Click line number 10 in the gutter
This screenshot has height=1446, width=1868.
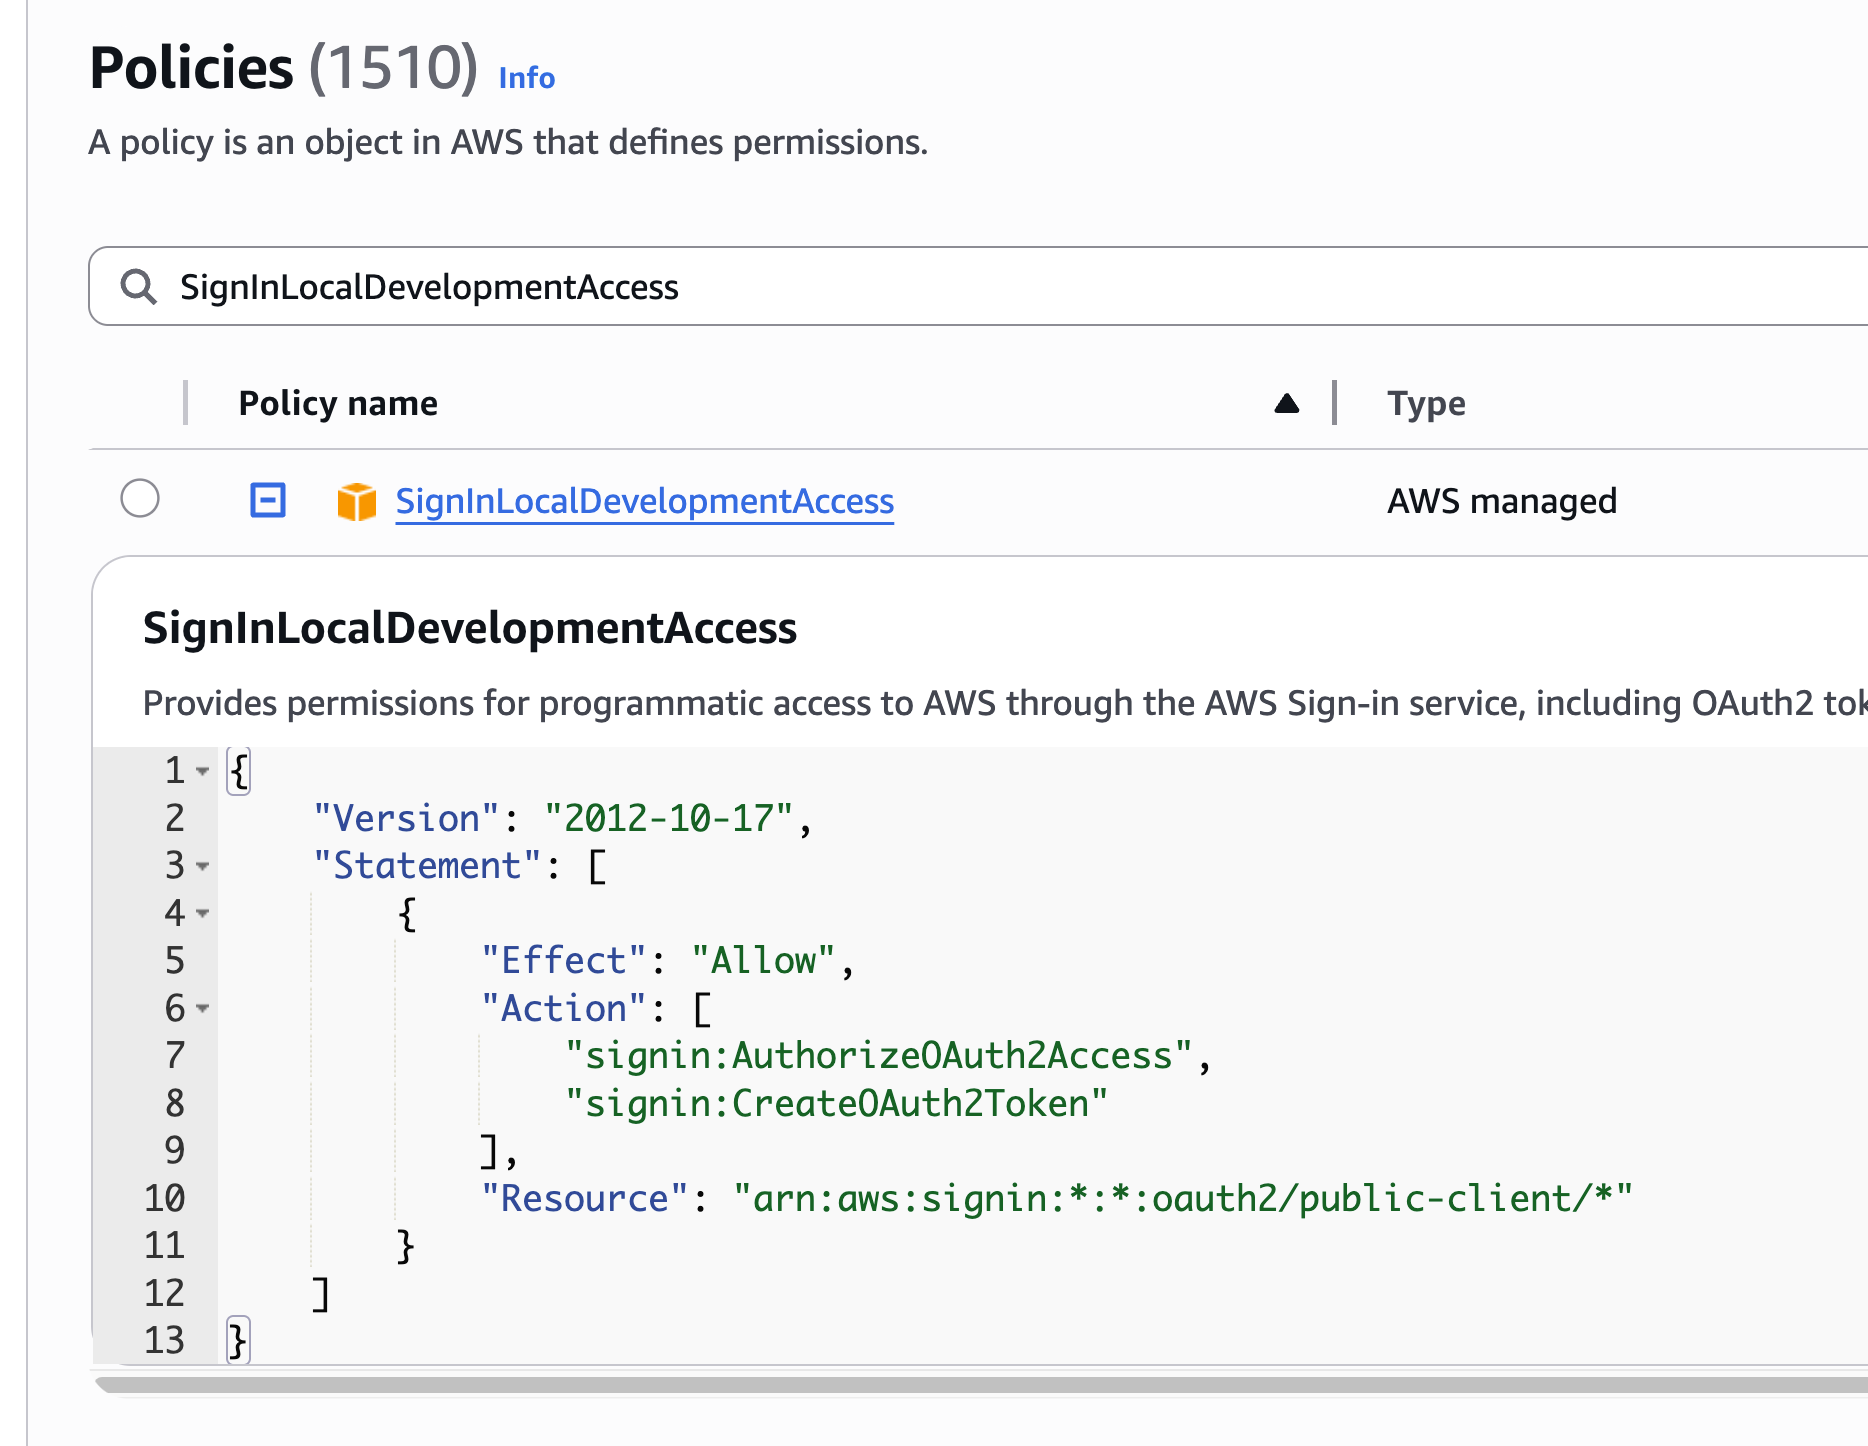click(164, 1198)
